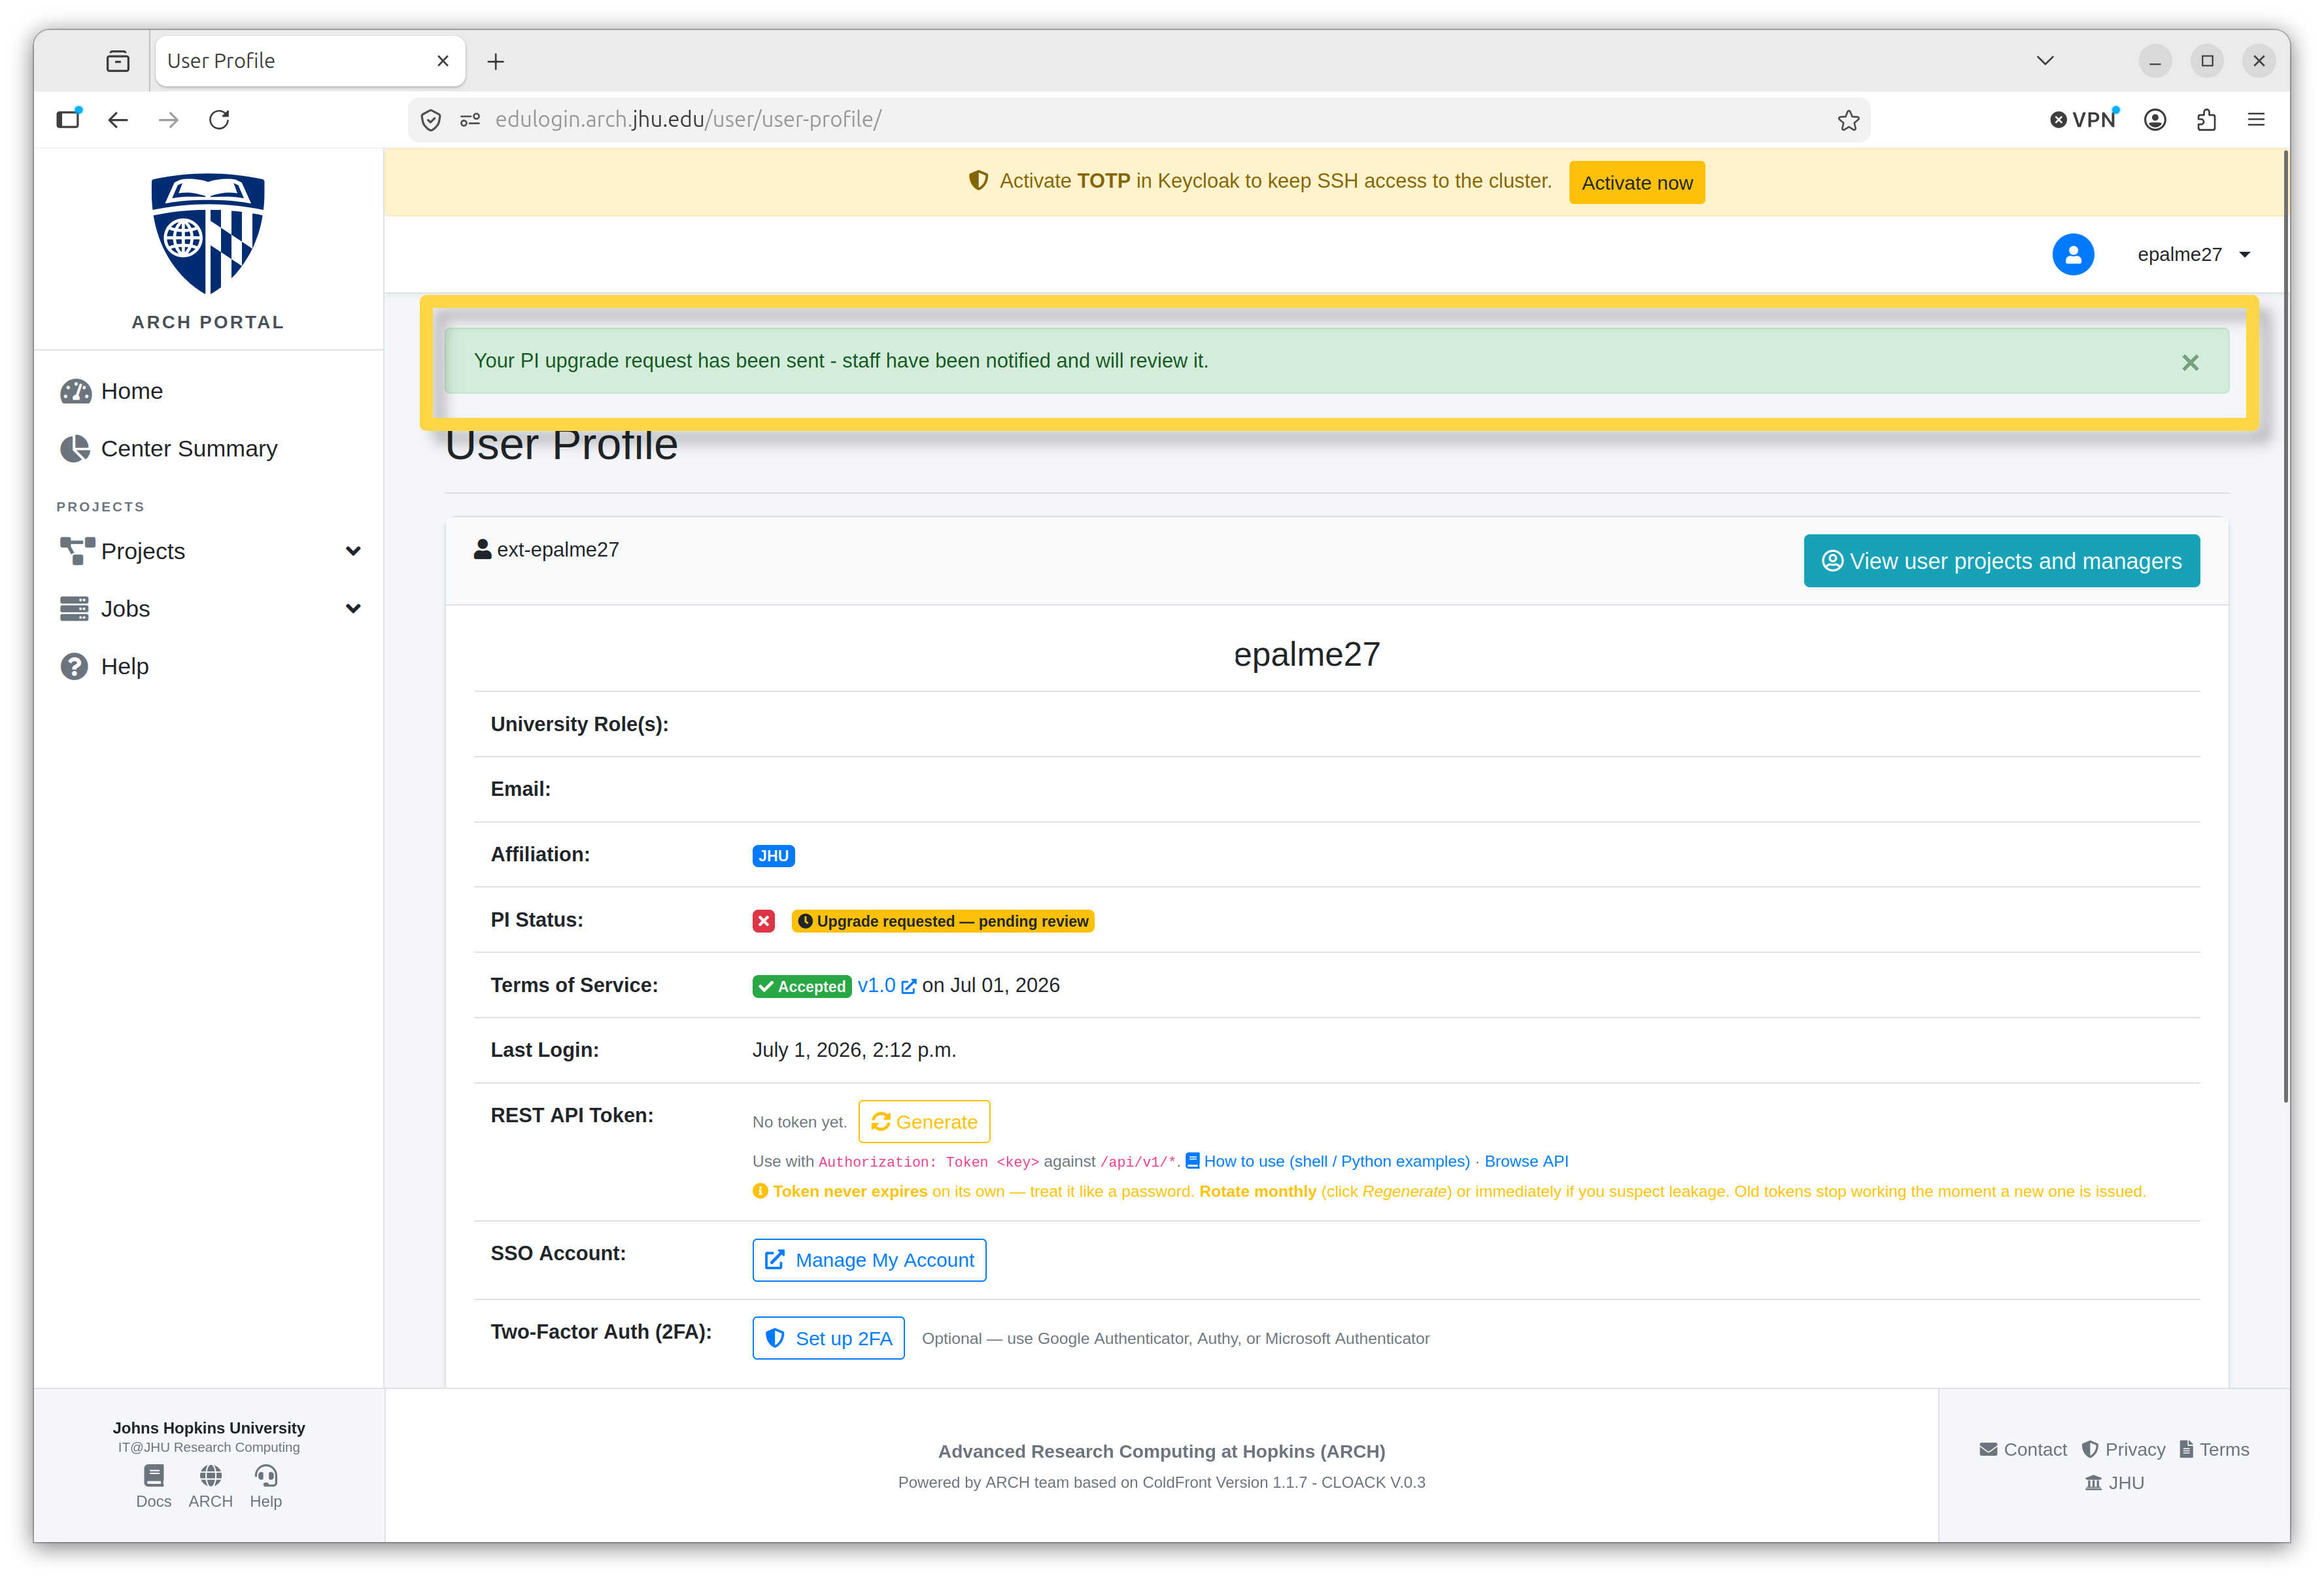Click the ARCH Portal shield logo

point(208,233)
